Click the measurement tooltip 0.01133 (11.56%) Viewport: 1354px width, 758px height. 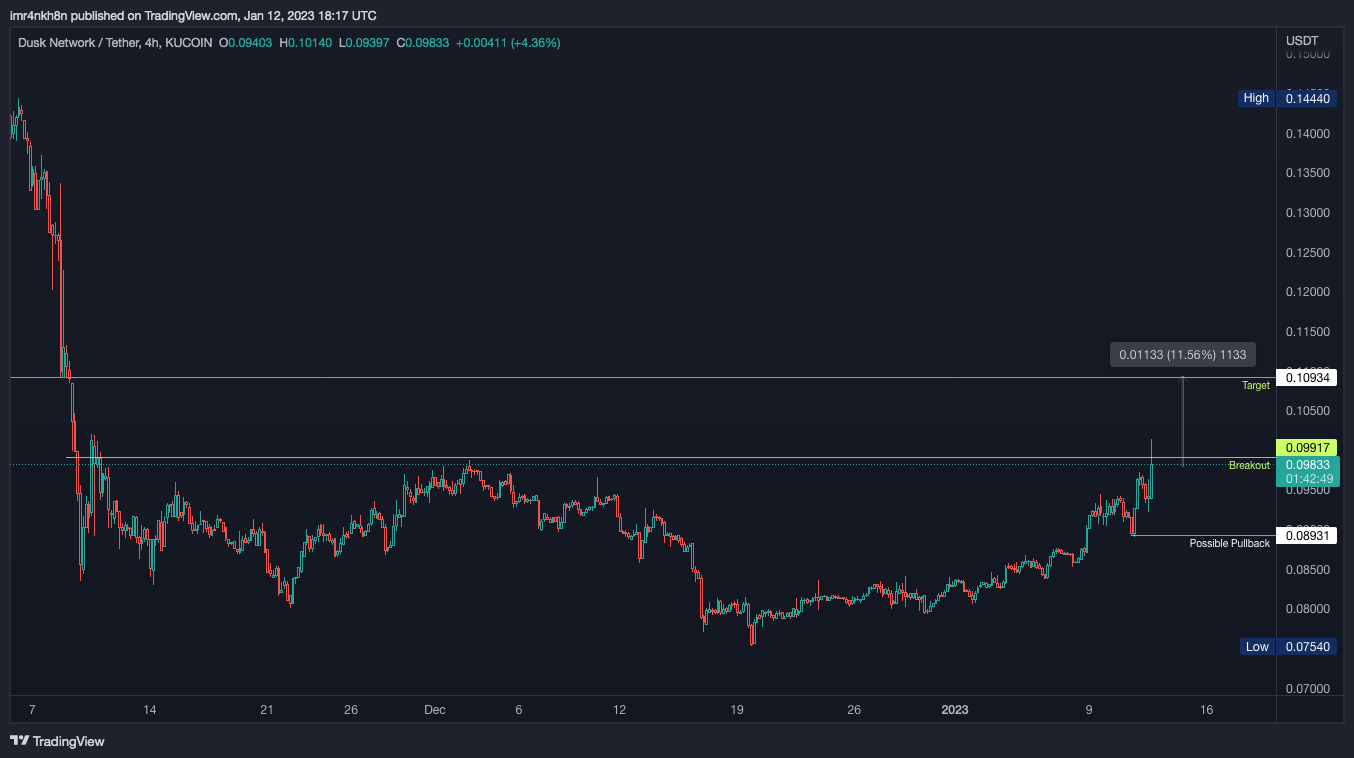1182,354
